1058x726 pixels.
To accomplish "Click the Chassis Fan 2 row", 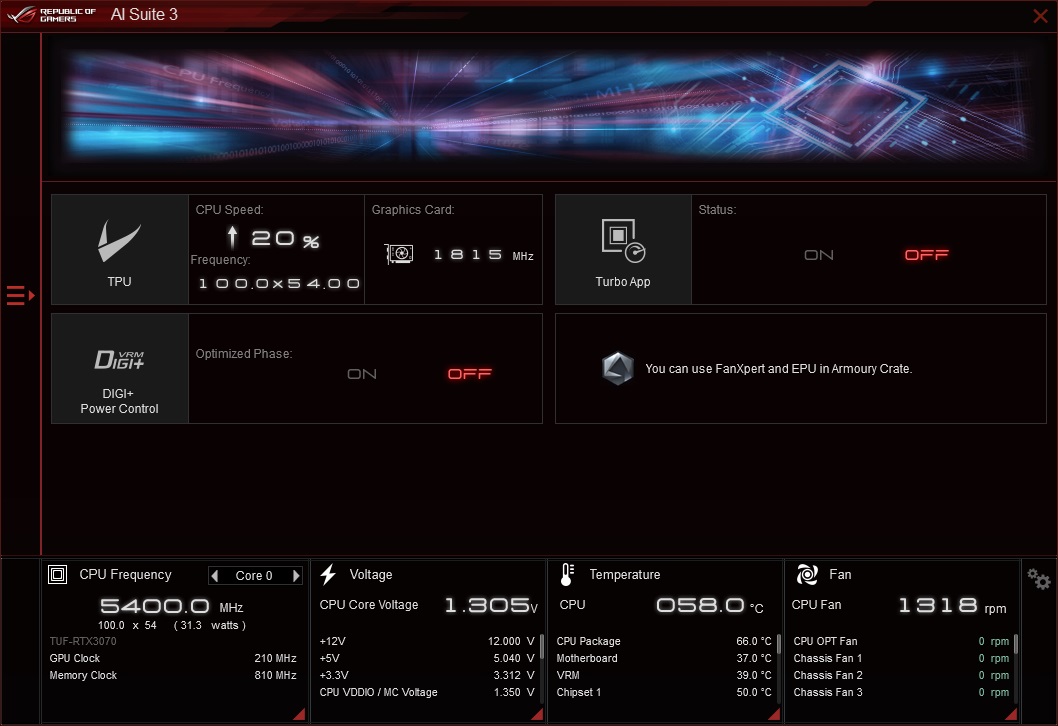I will click(x=901, y=675).
